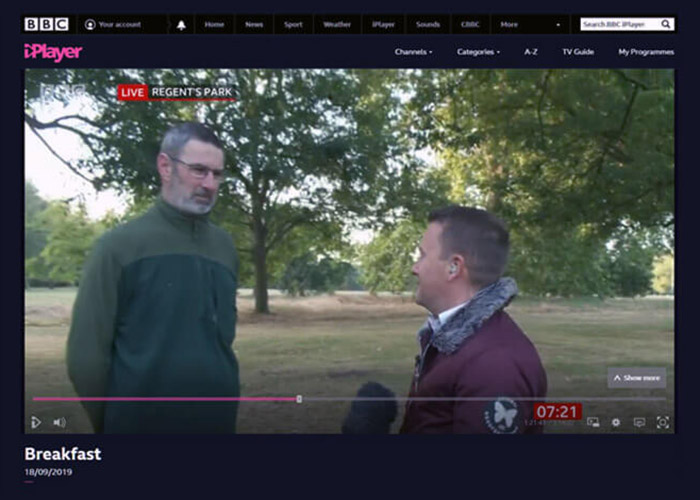Toggle subtitles icon in player
This screenshot has height=500, width=700.
(639, 422)
